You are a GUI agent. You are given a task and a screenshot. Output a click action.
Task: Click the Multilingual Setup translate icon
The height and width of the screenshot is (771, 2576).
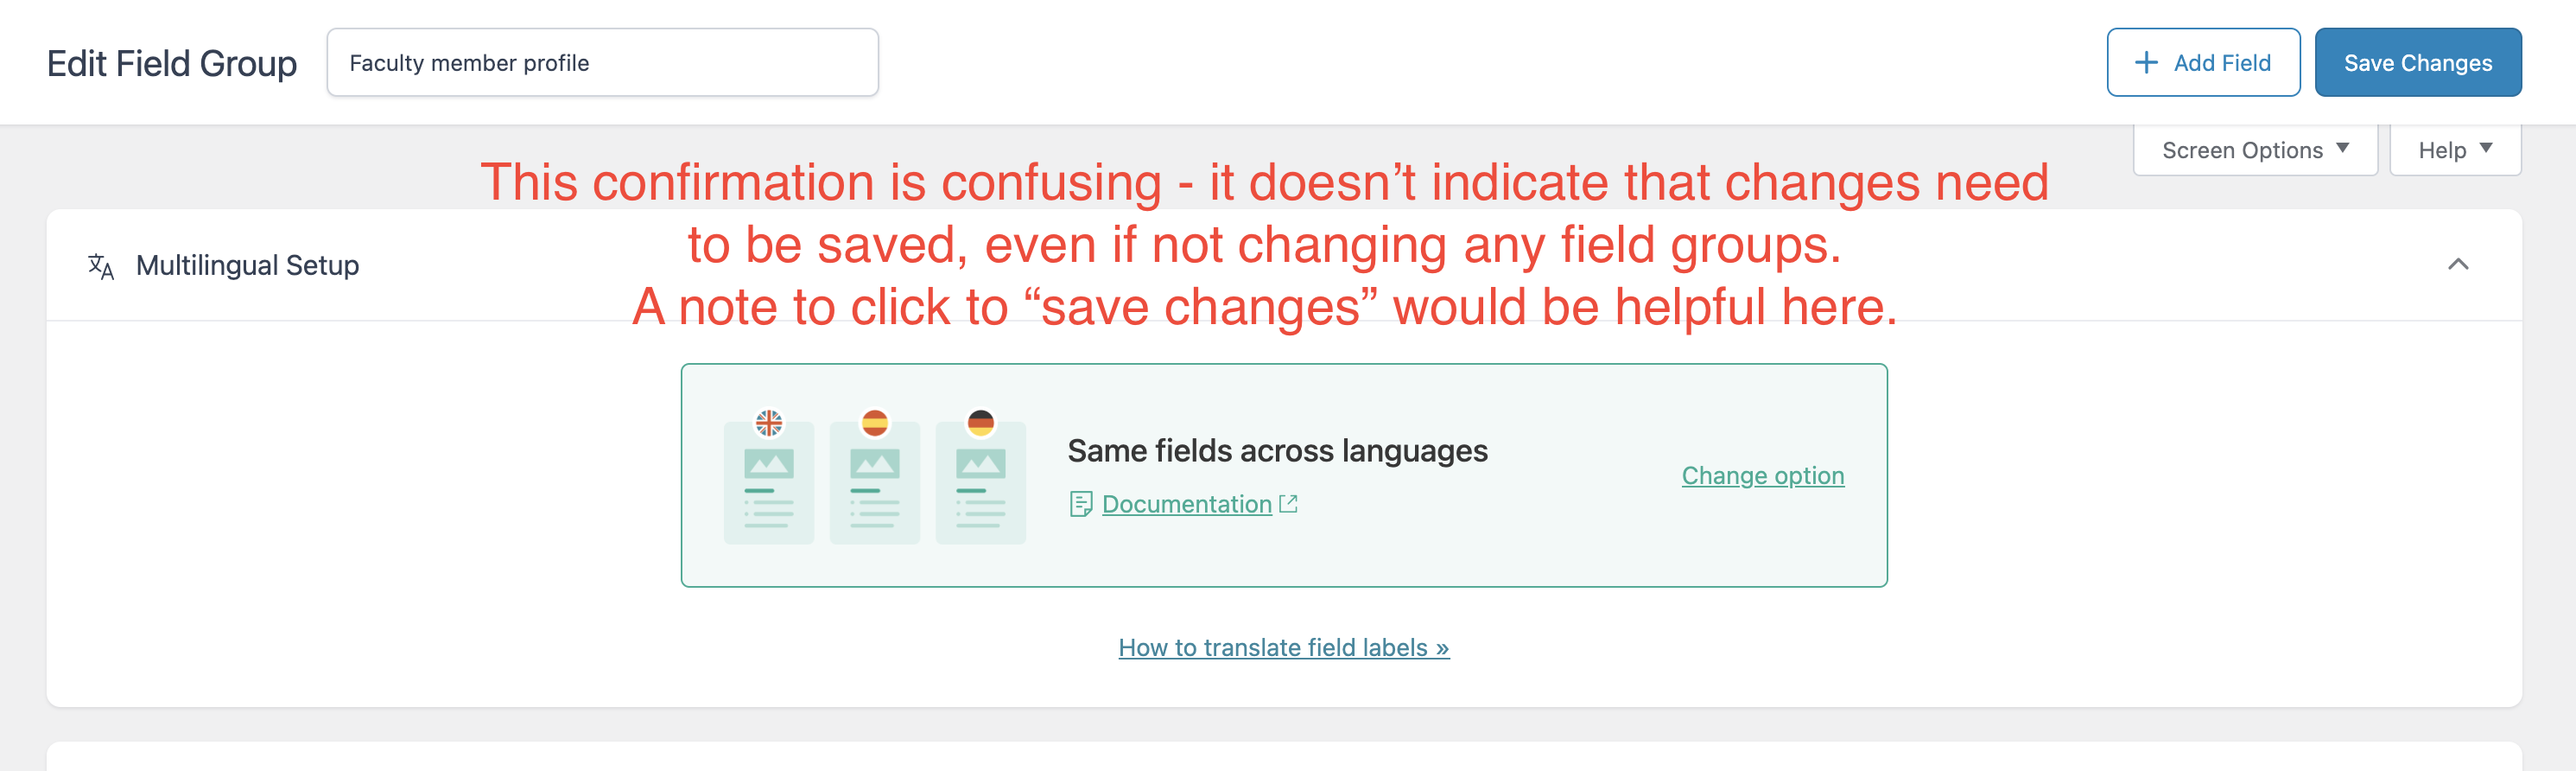coord(101,266)
